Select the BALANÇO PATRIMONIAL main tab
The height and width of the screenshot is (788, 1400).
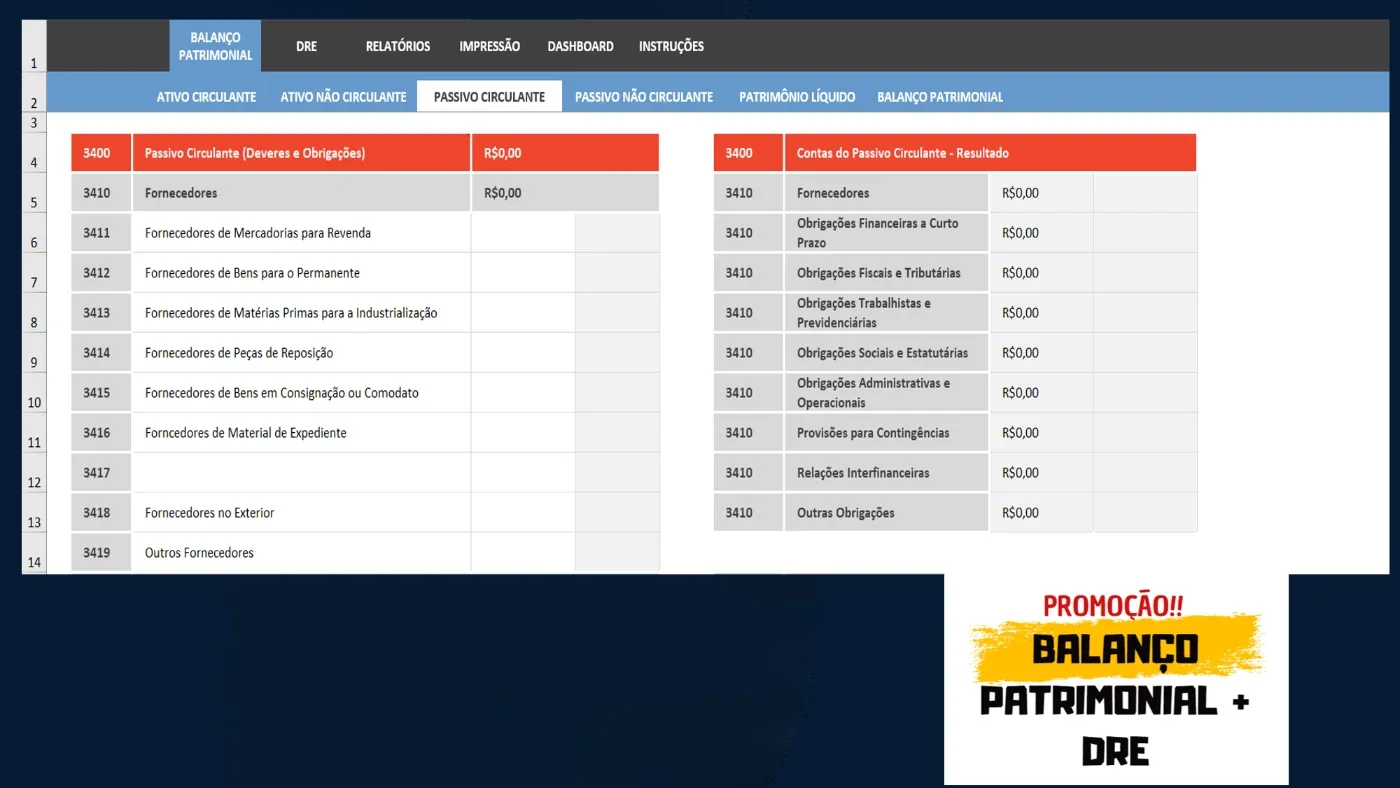pos(215,46)
